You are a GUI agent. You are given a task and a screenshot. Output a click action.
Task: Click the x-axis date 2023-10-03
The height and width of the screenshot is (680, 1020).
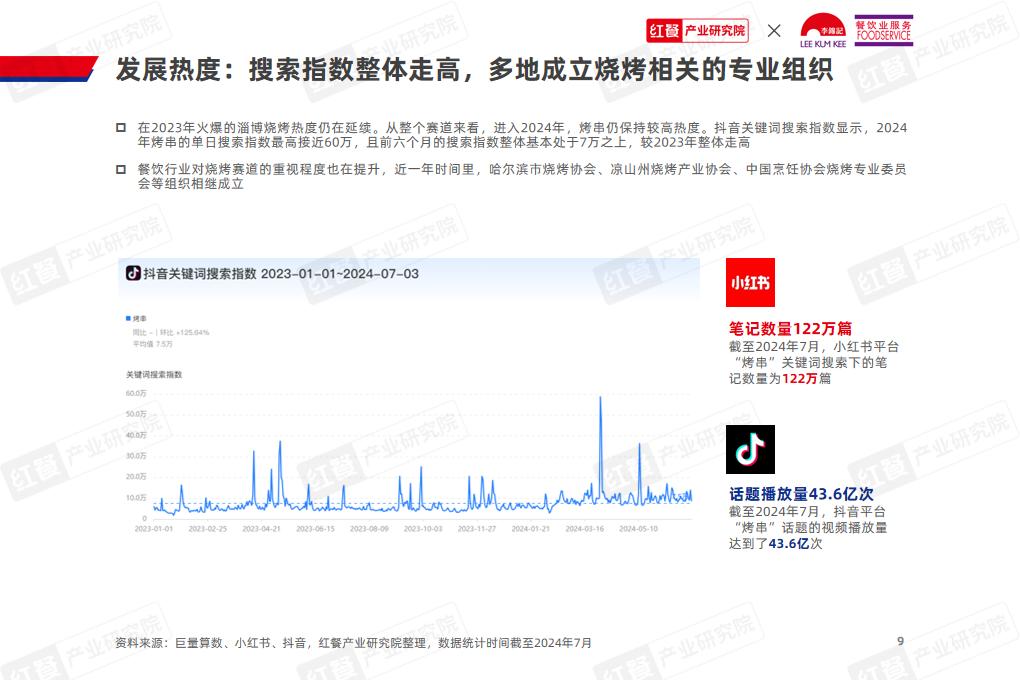point(423,529)
